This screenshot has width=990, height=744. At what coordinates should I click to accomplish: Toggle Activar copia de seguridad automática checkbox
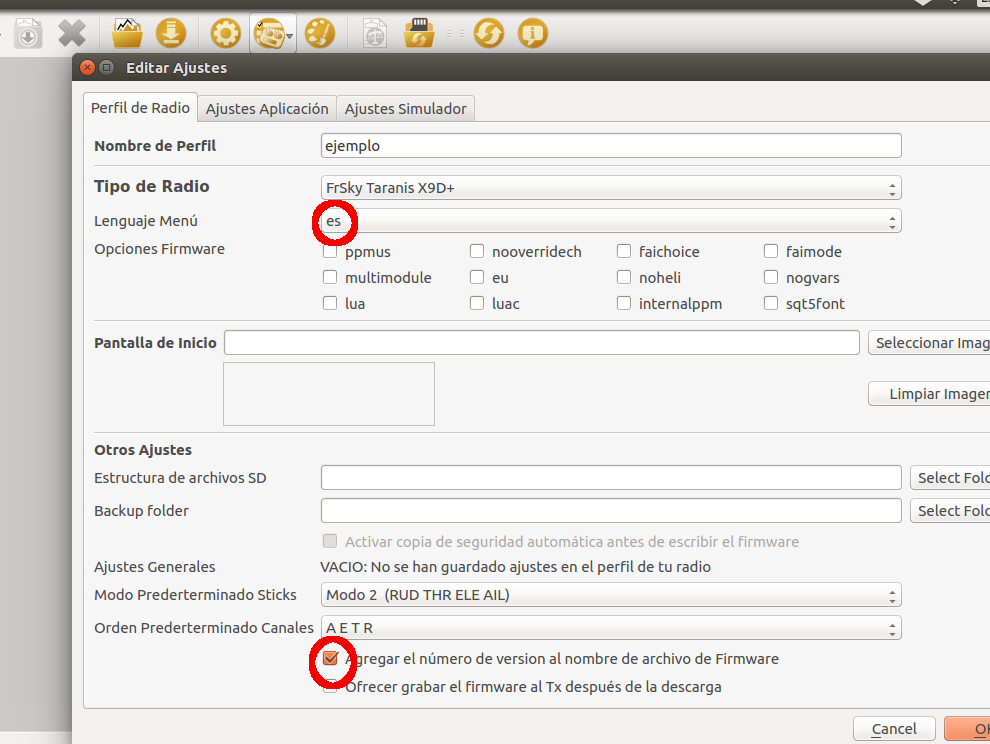330,541
